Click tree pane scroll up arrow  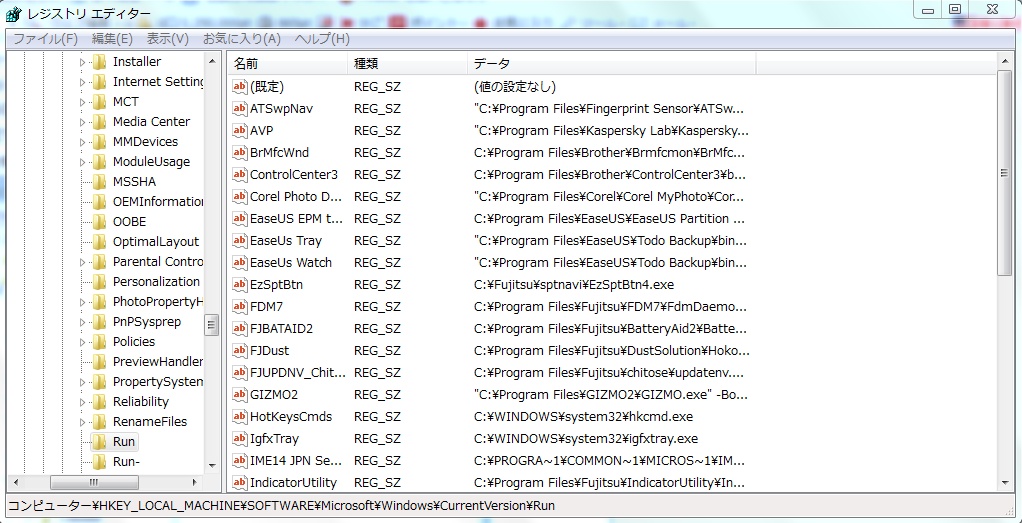211,61
